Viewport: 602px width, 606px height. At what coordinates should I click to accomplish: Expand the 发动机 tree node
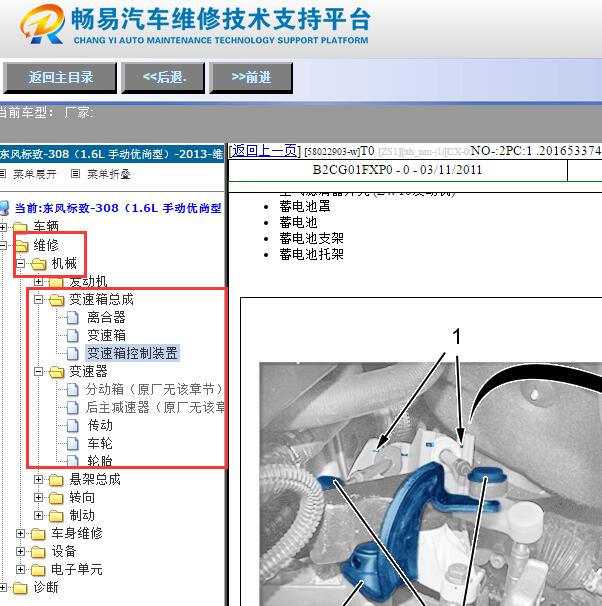[x=38, y=281]
